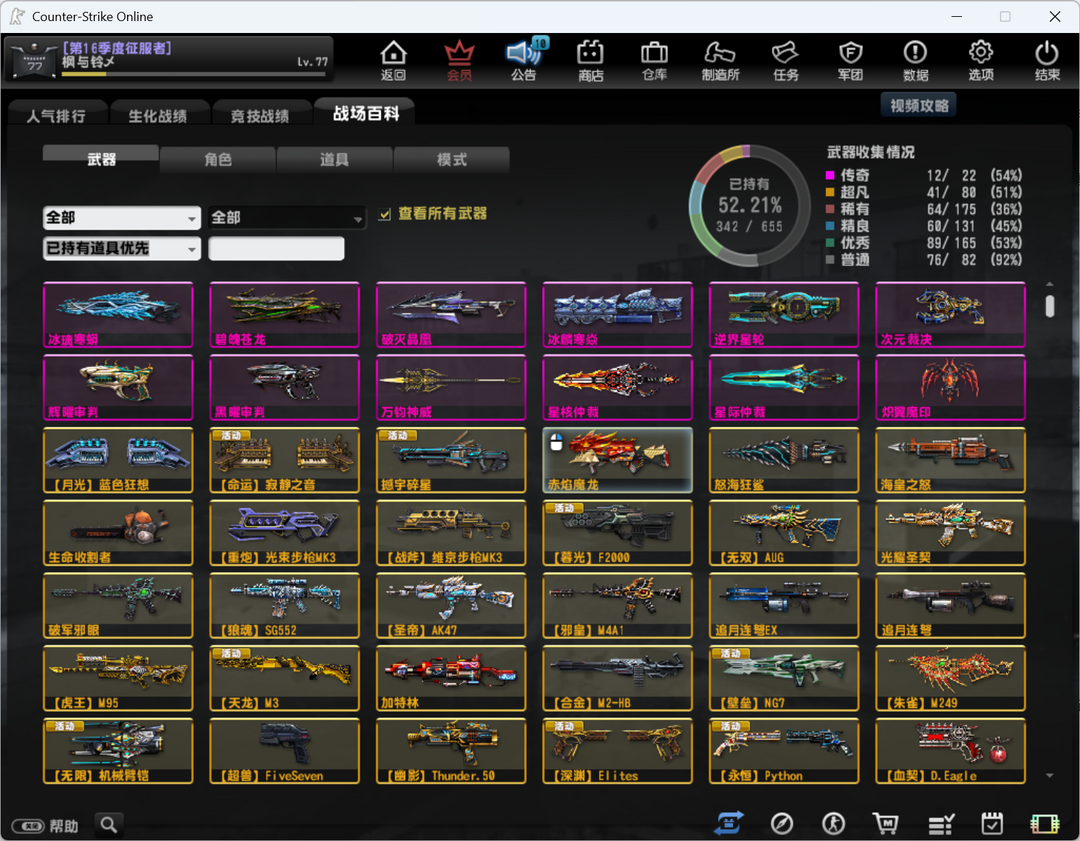Screen dimensions: 1080x841
Task: Click the magnifier search icon beside 帮助
Action: [x=109, y=824]
